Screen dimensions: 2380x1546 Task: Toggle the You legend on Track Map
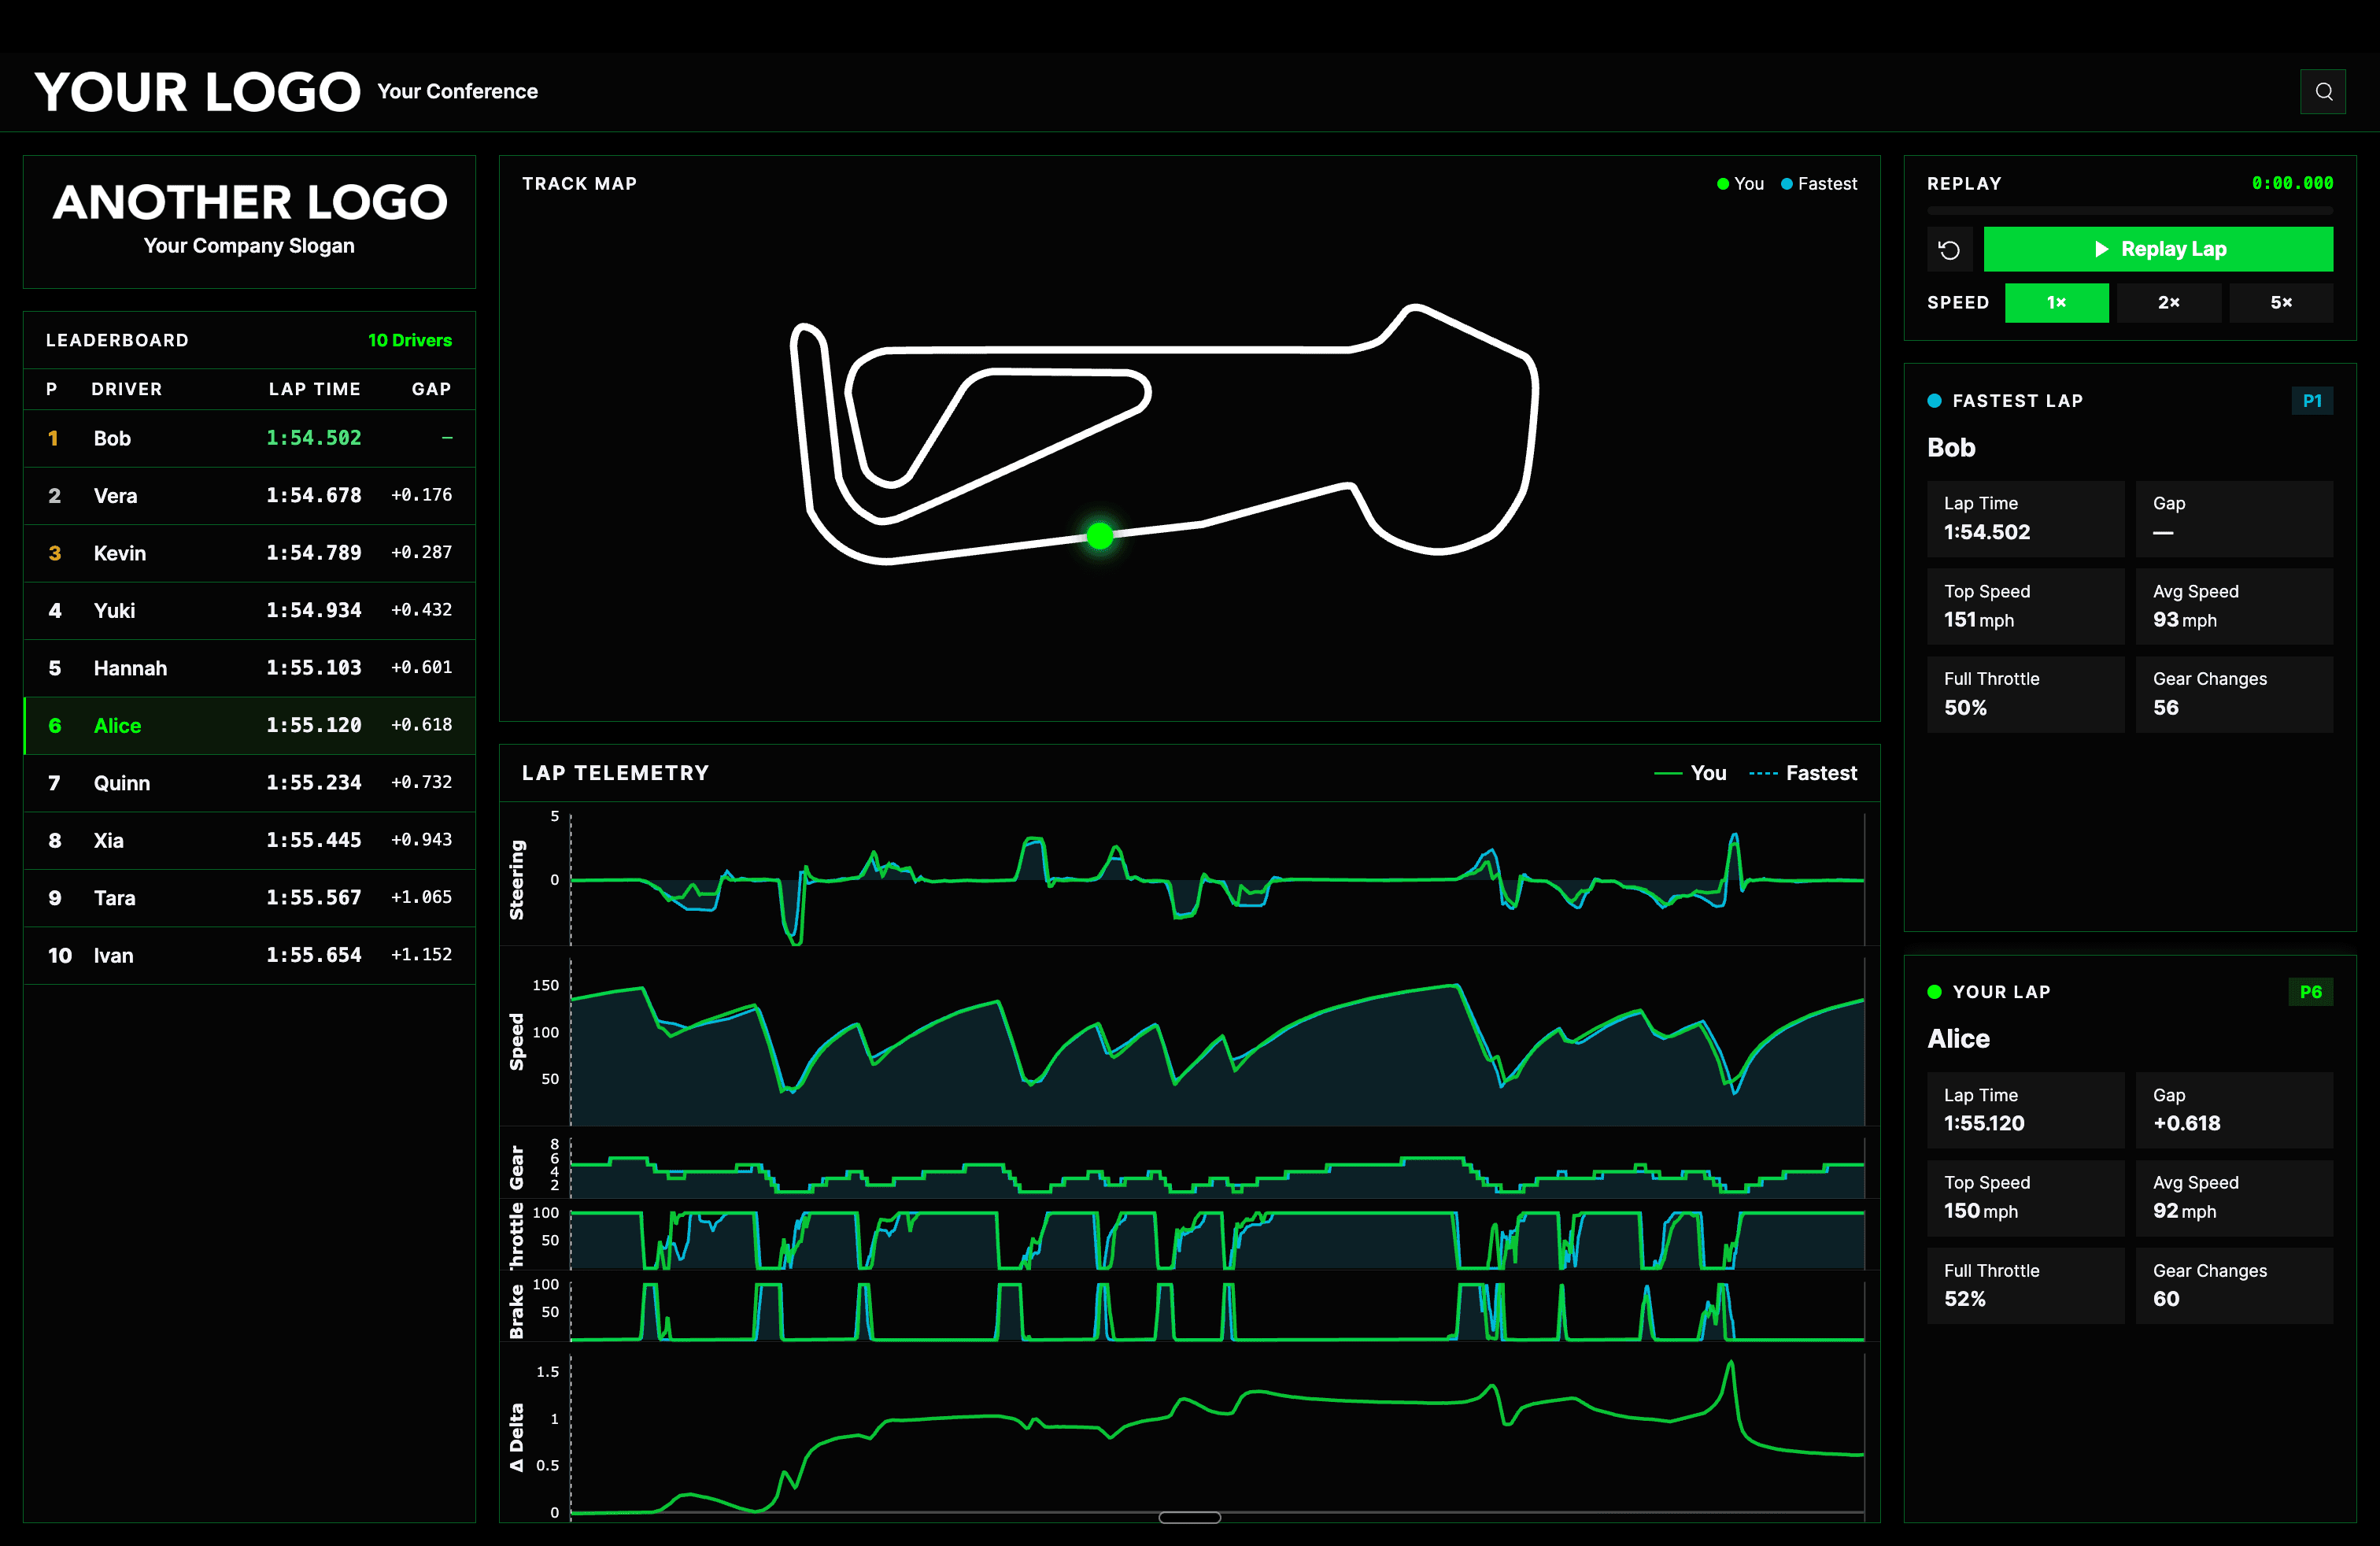(x=1740, y=183)
